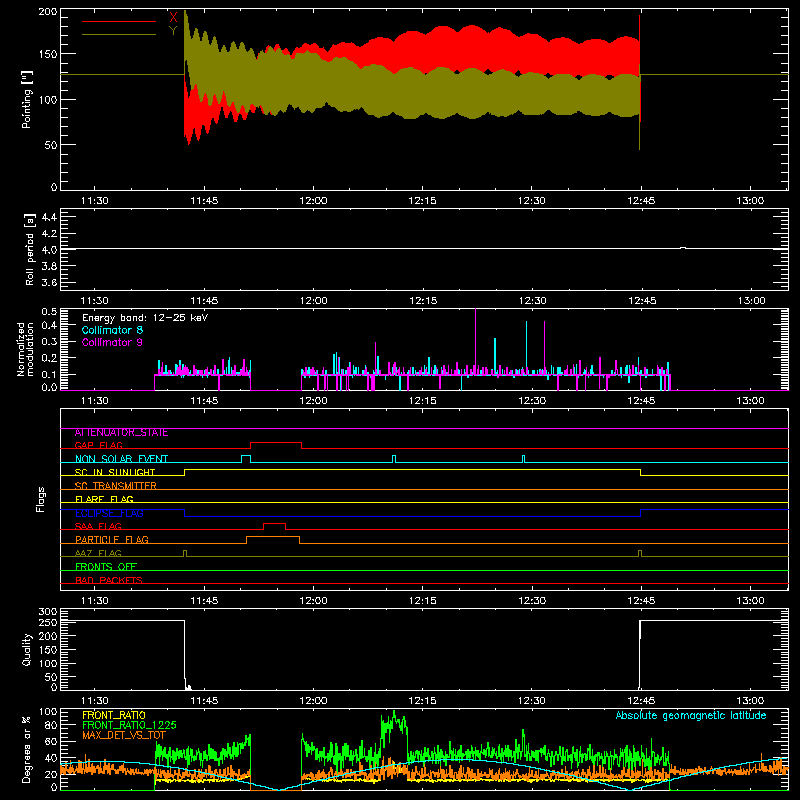This screenshot has height=800, width=800.
Task: Click the olive A4Z_FLAG label
Action: (98, 553)
